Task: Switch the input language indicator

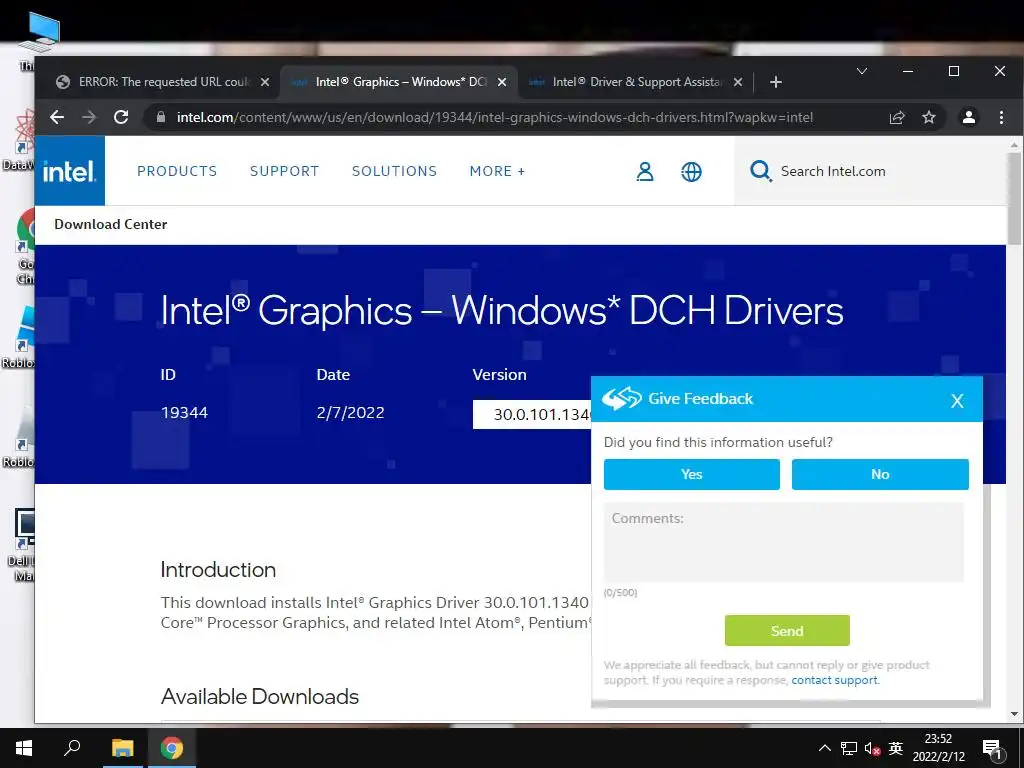Action: 895,748
